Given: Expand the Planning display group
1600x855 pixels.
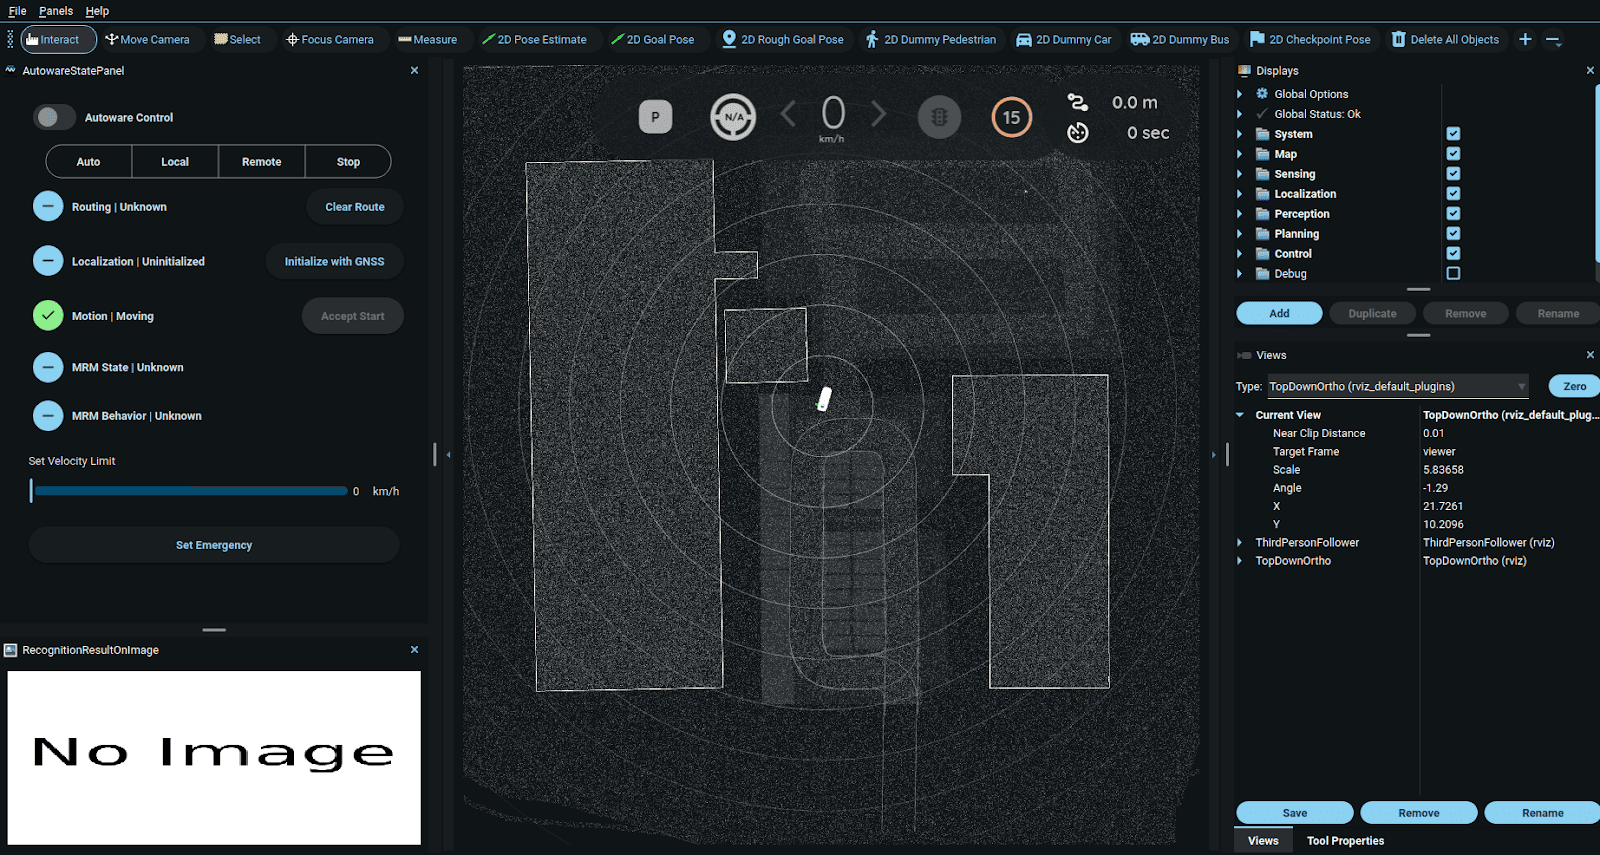Looking at the screenshot, I should [1240, 234].
